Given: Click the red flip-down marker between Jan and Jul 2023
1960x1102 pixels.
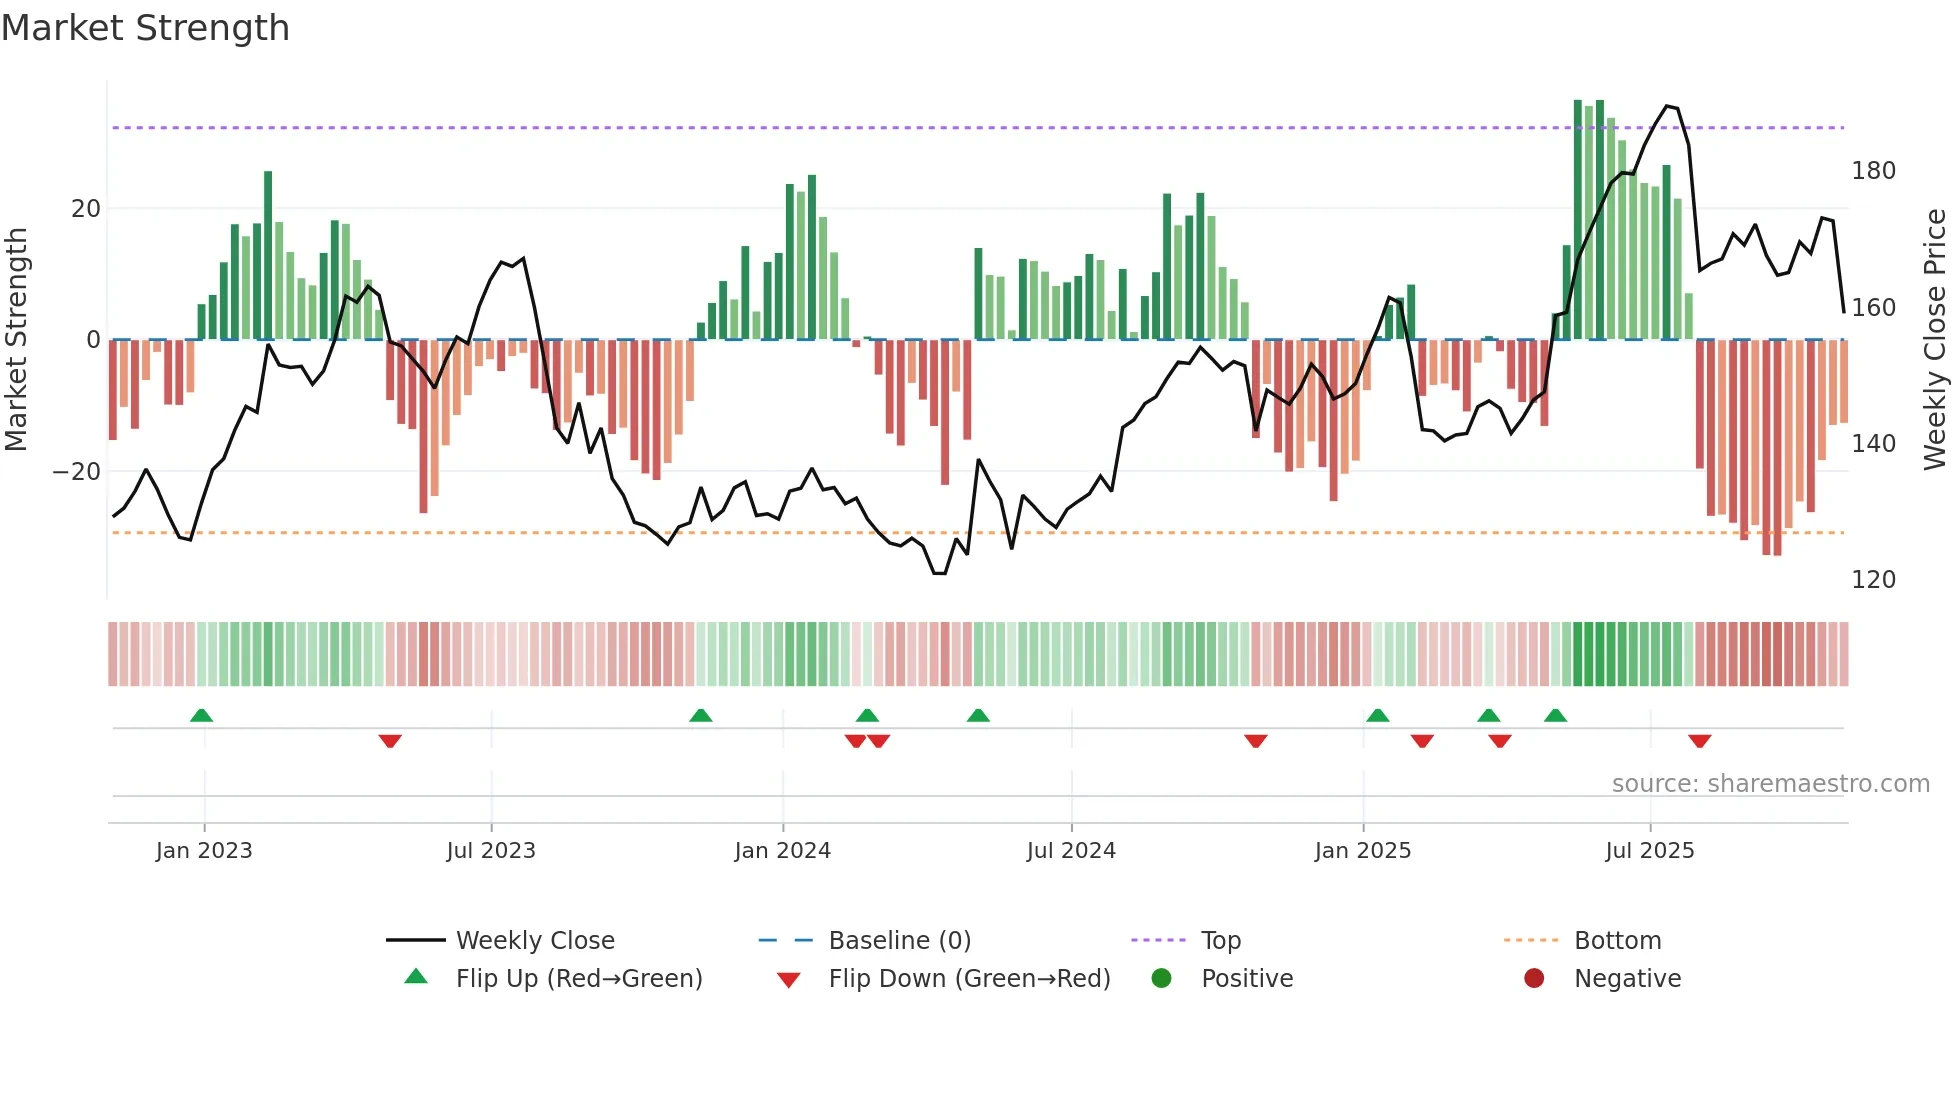Looking at the screenshot, I should [x=390, y=741].
